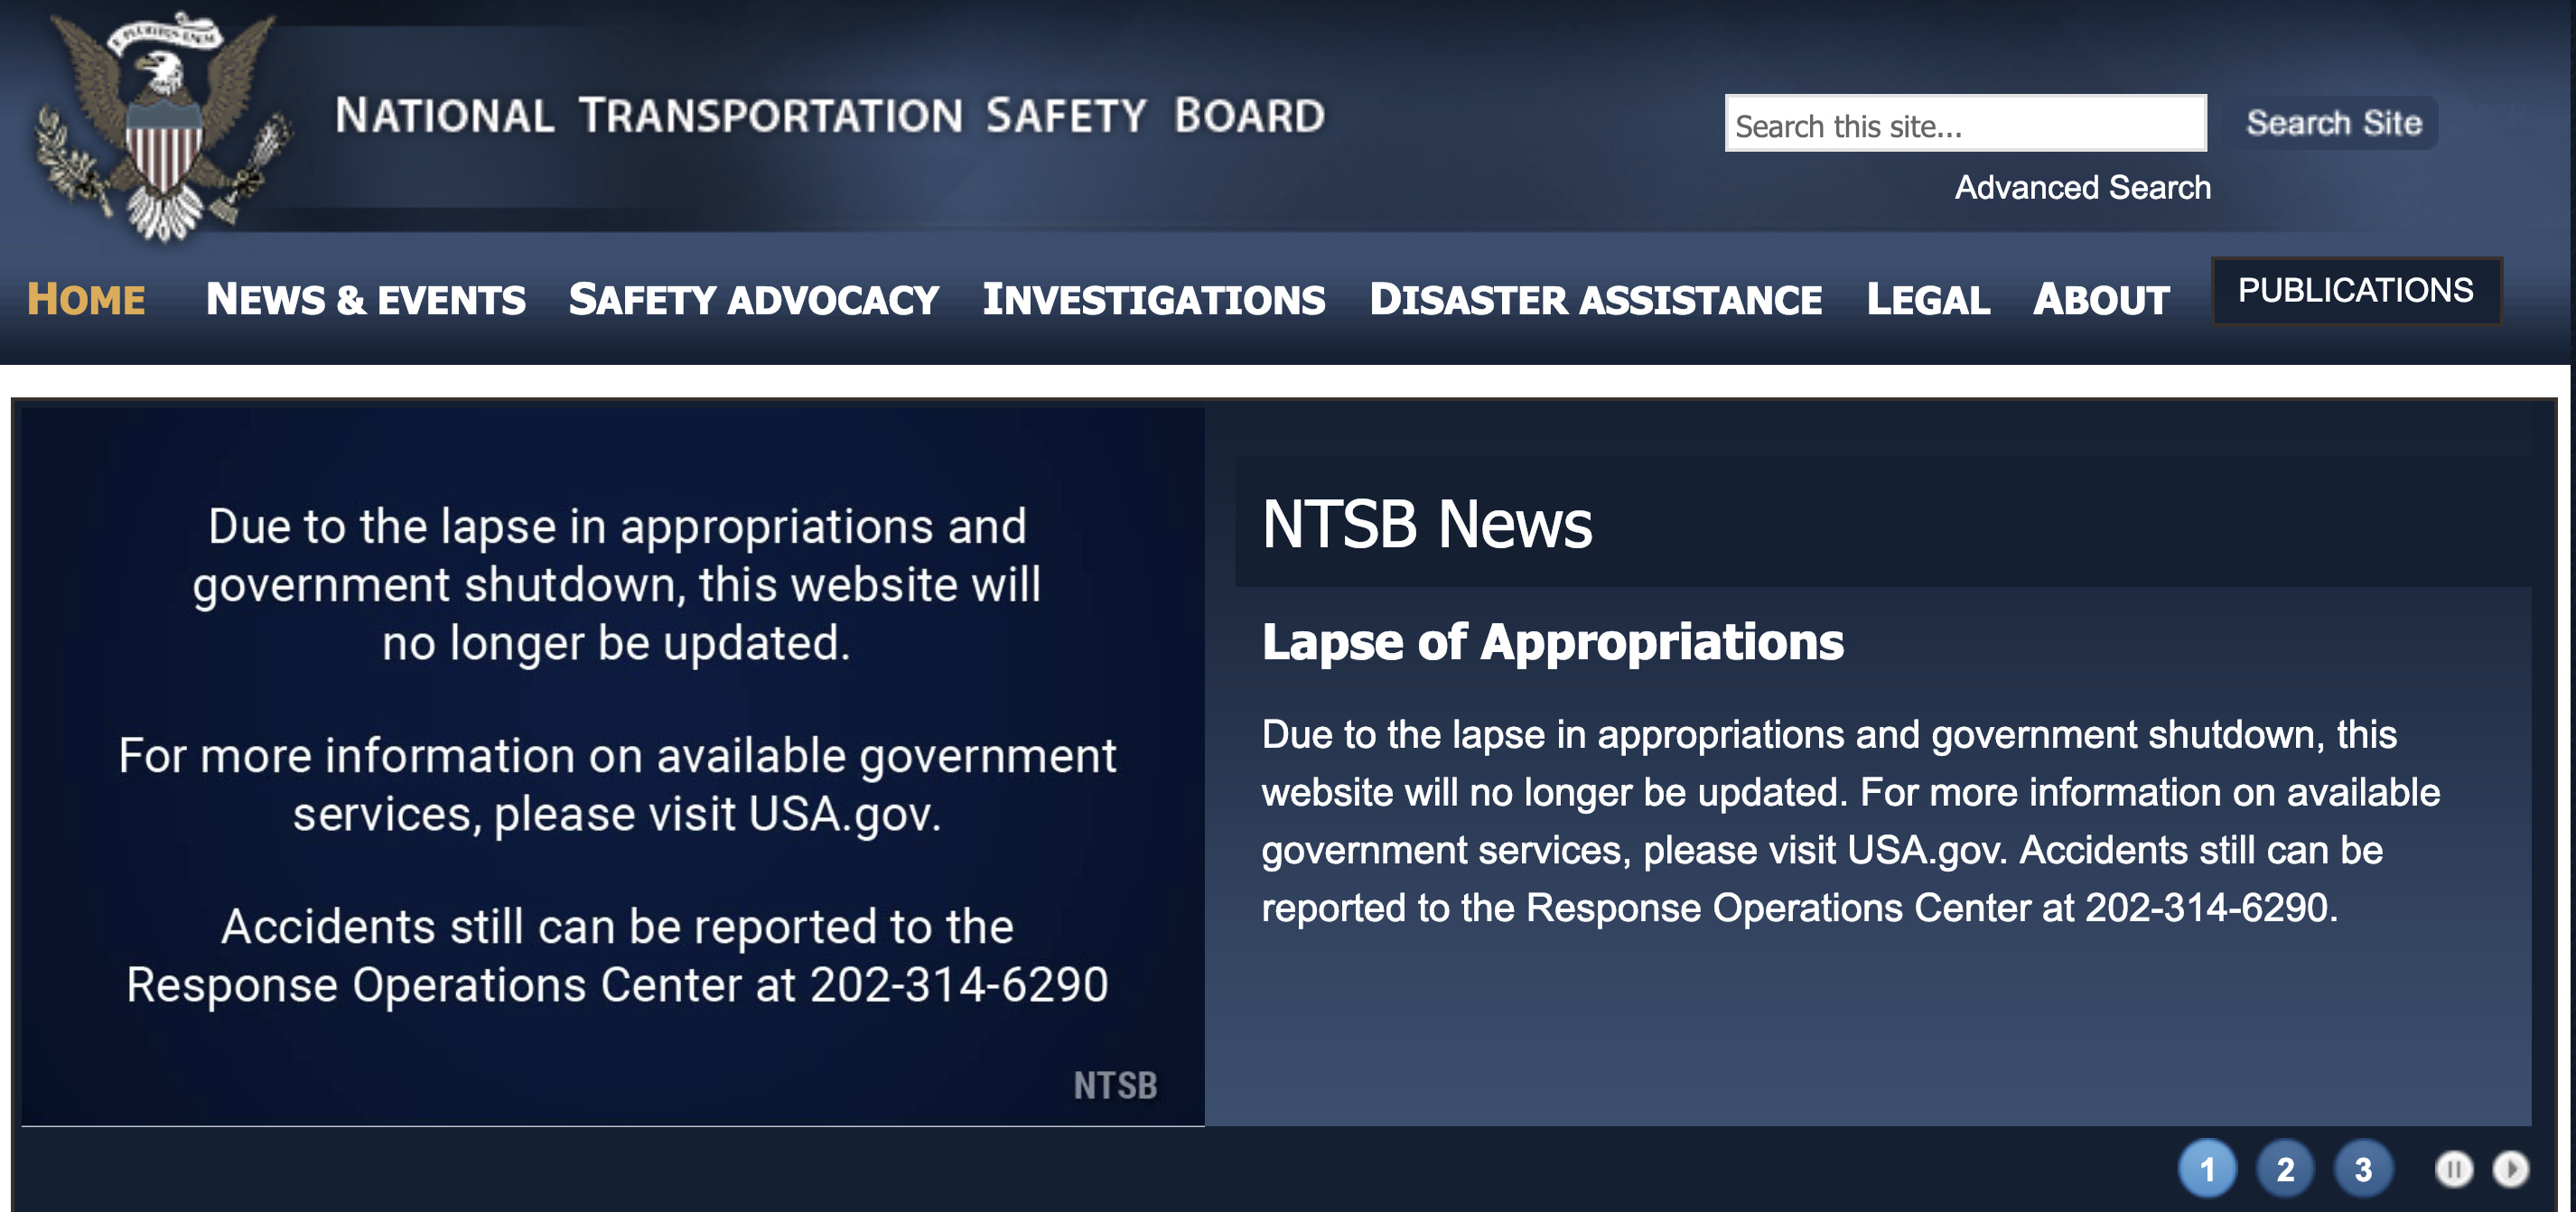The height and width of the screenshot is (1212, 2576).
Task: Click the slideshow next arrow
Action: (x=2510, y=1169)
